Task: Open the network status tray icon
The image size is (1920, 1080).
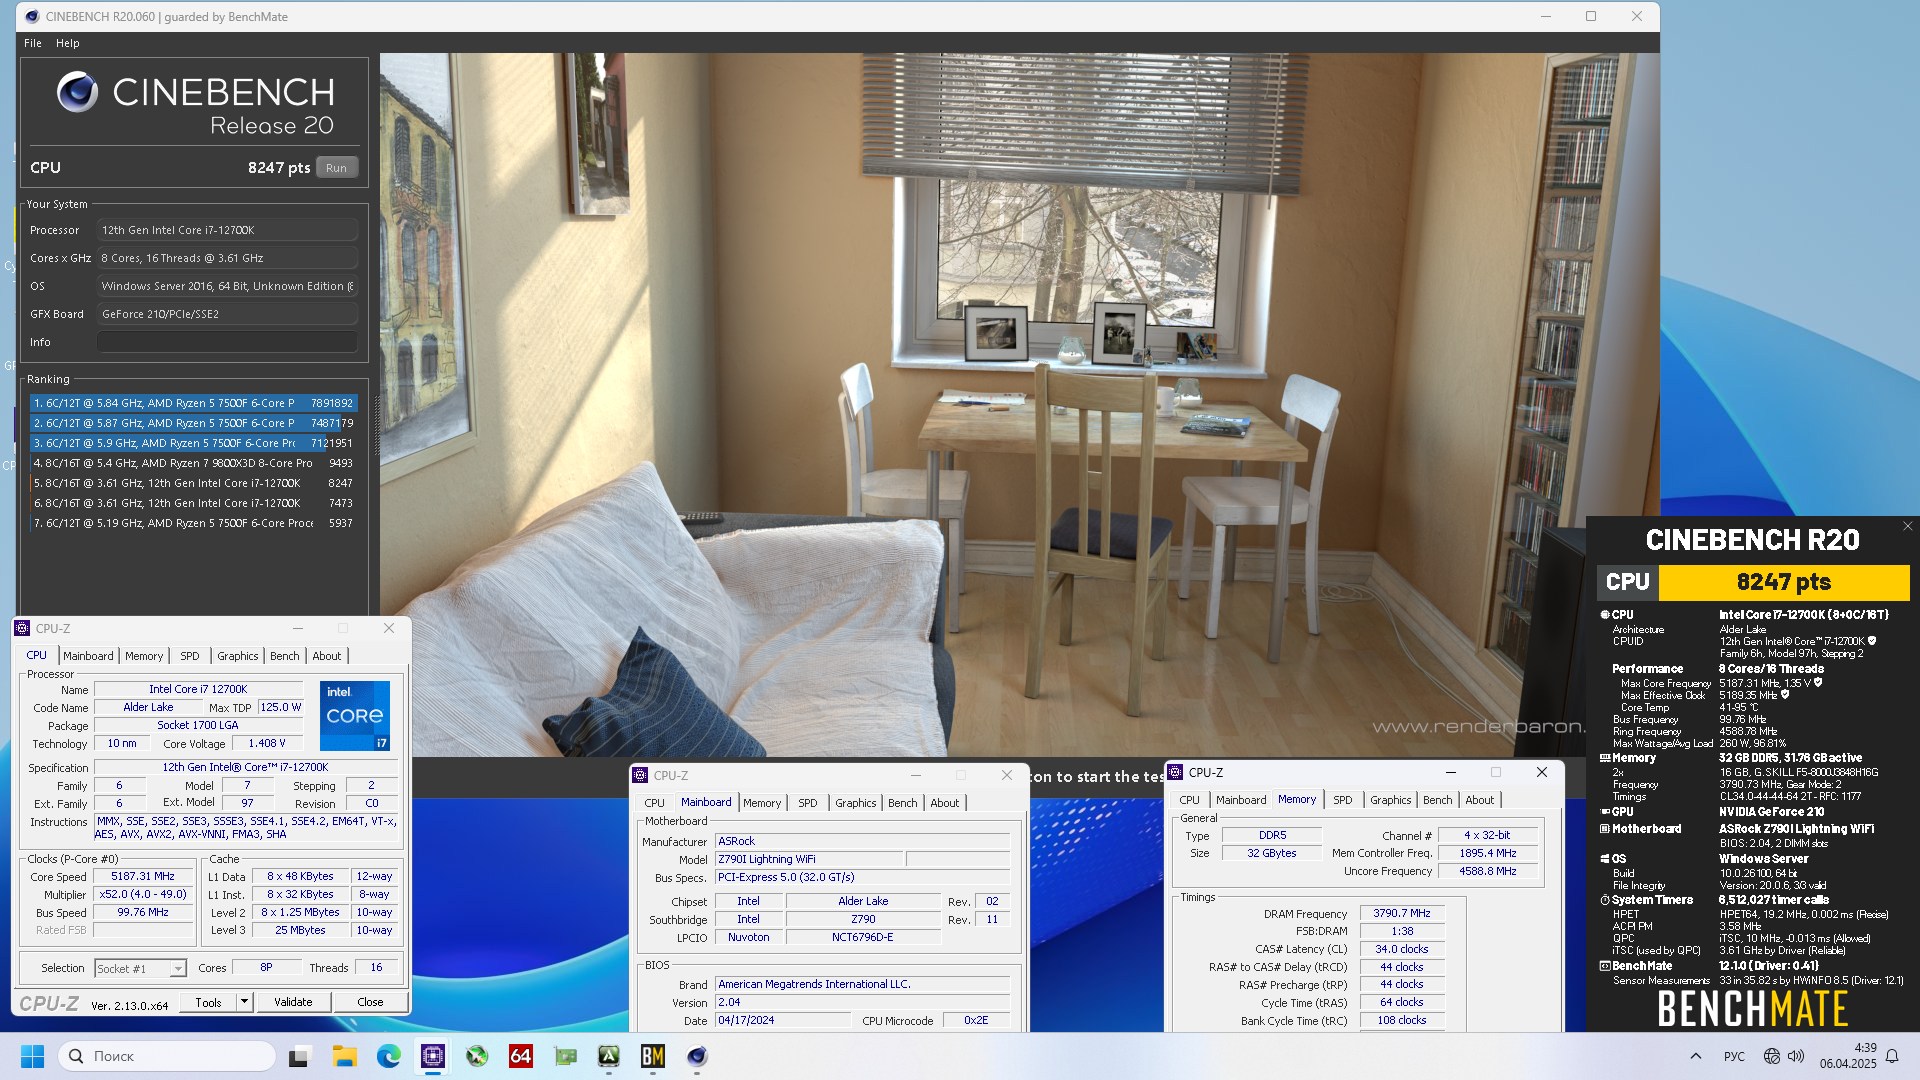Action: (x=1772, y=1056)
